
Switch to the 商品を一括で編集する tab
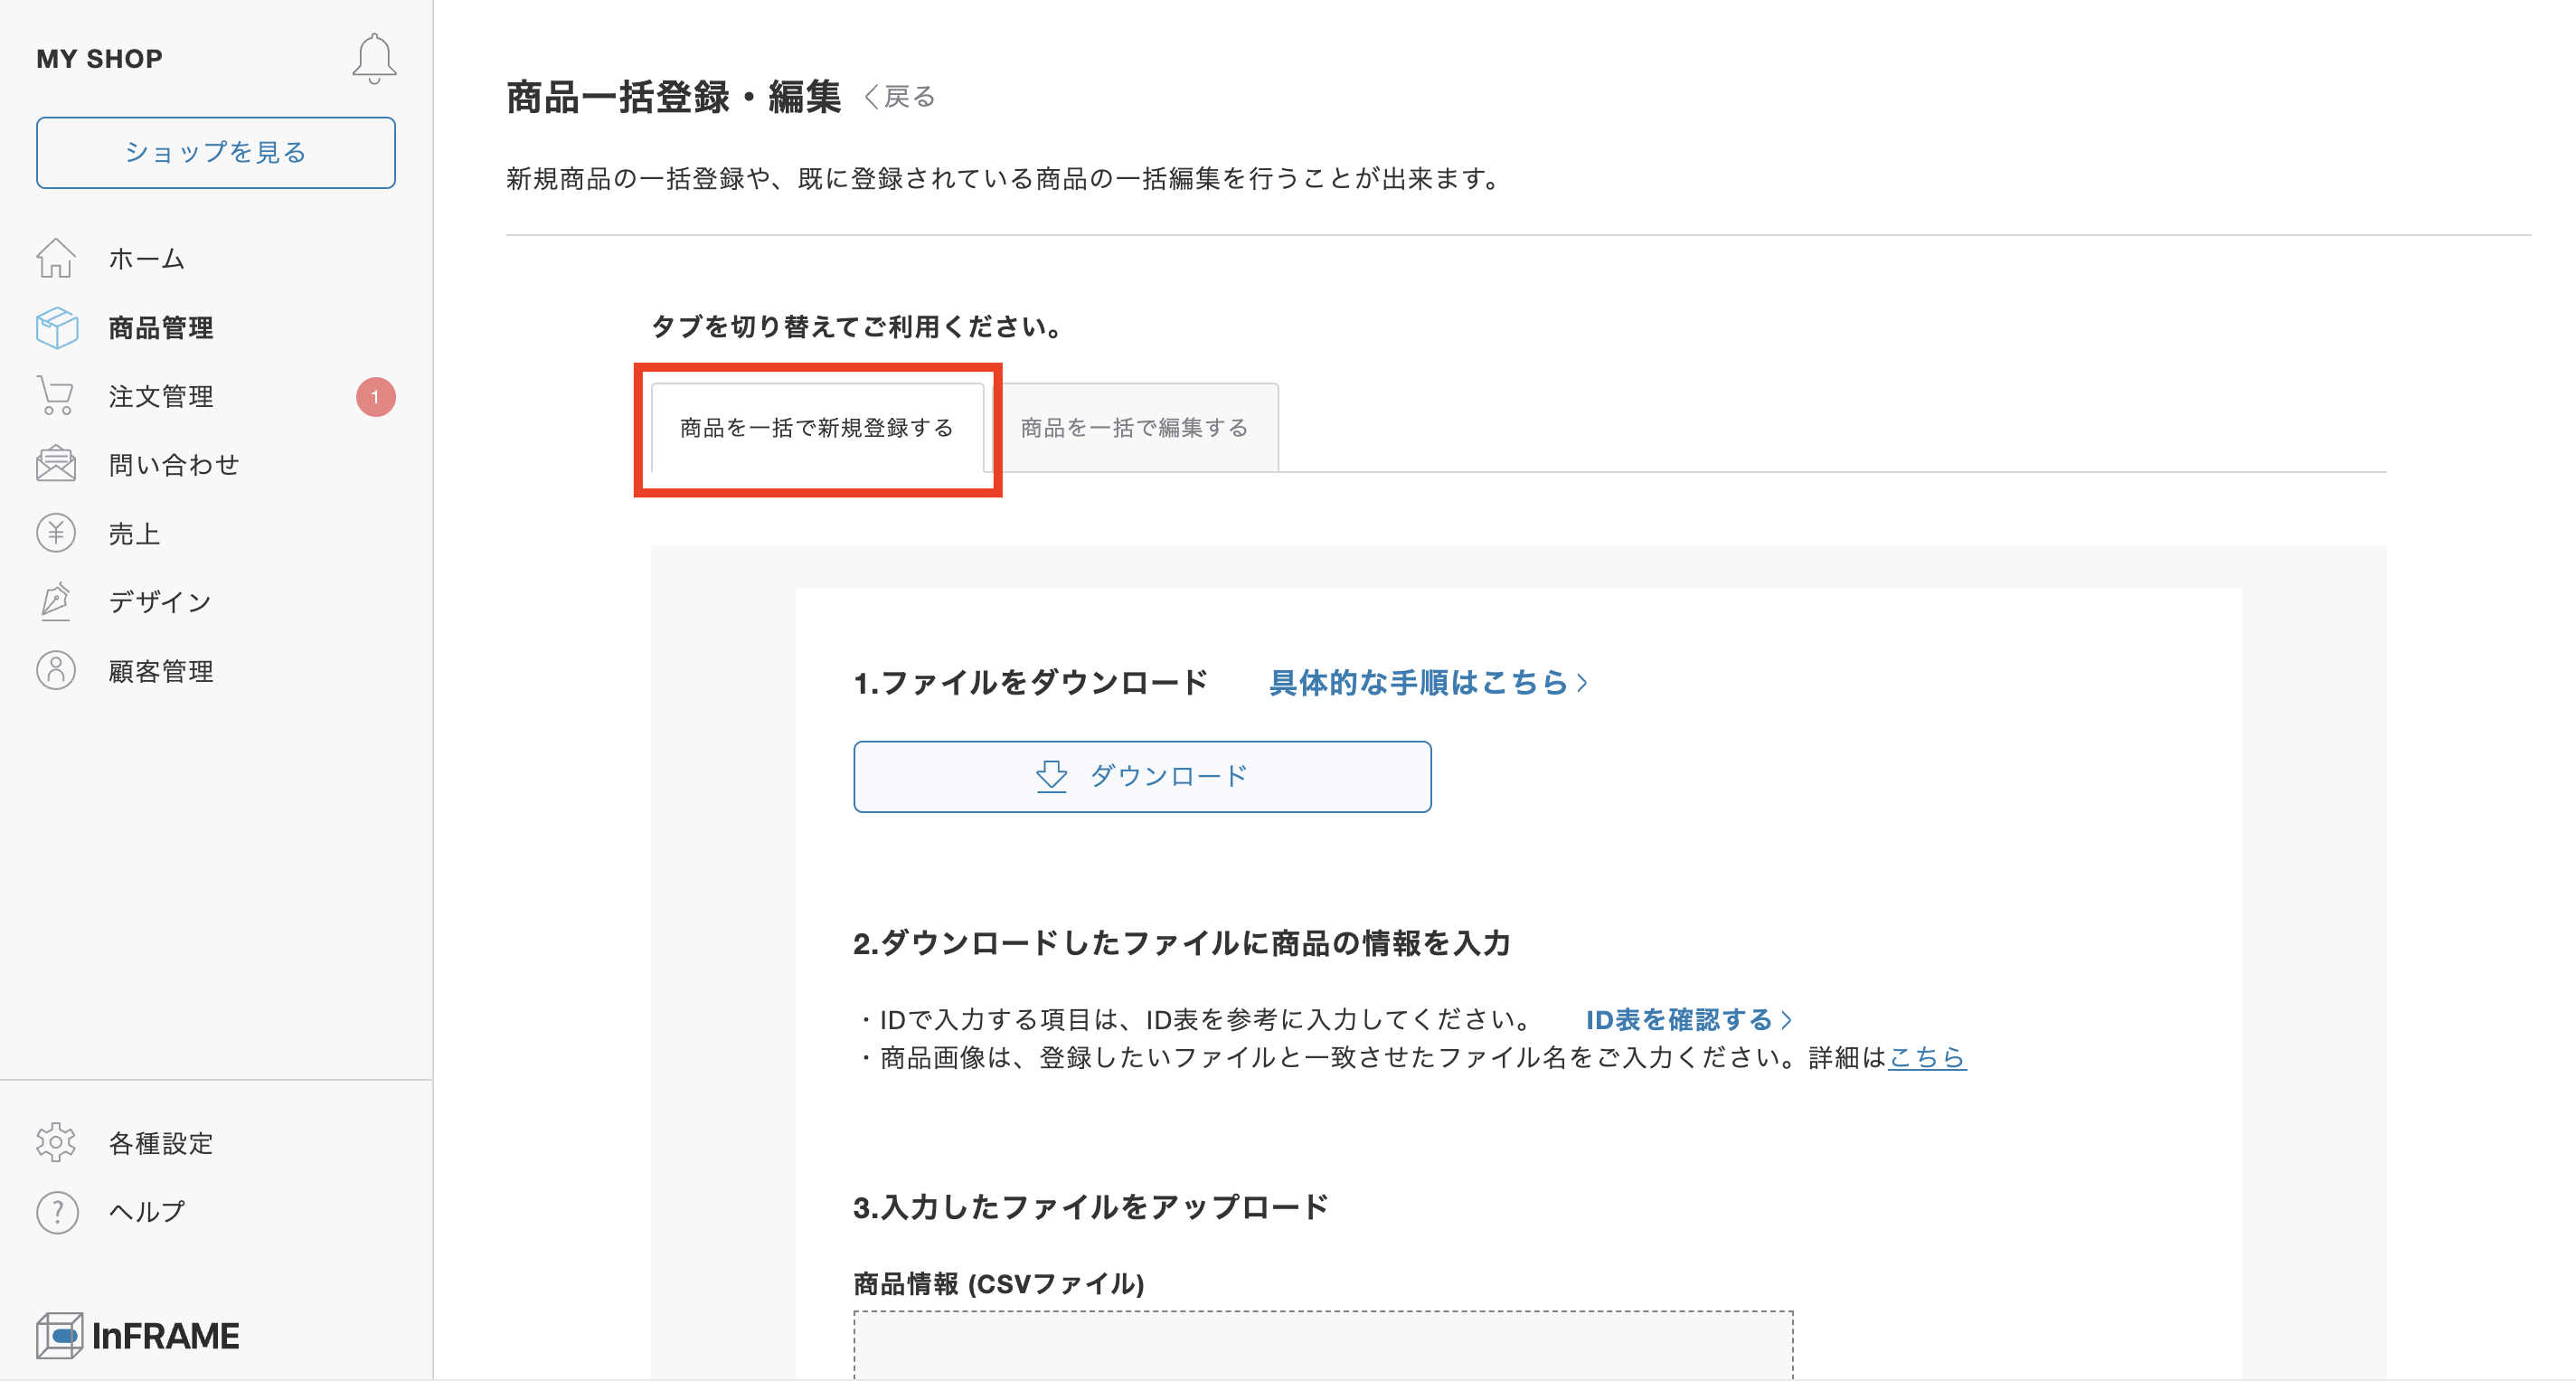(x=1133, y=427)
